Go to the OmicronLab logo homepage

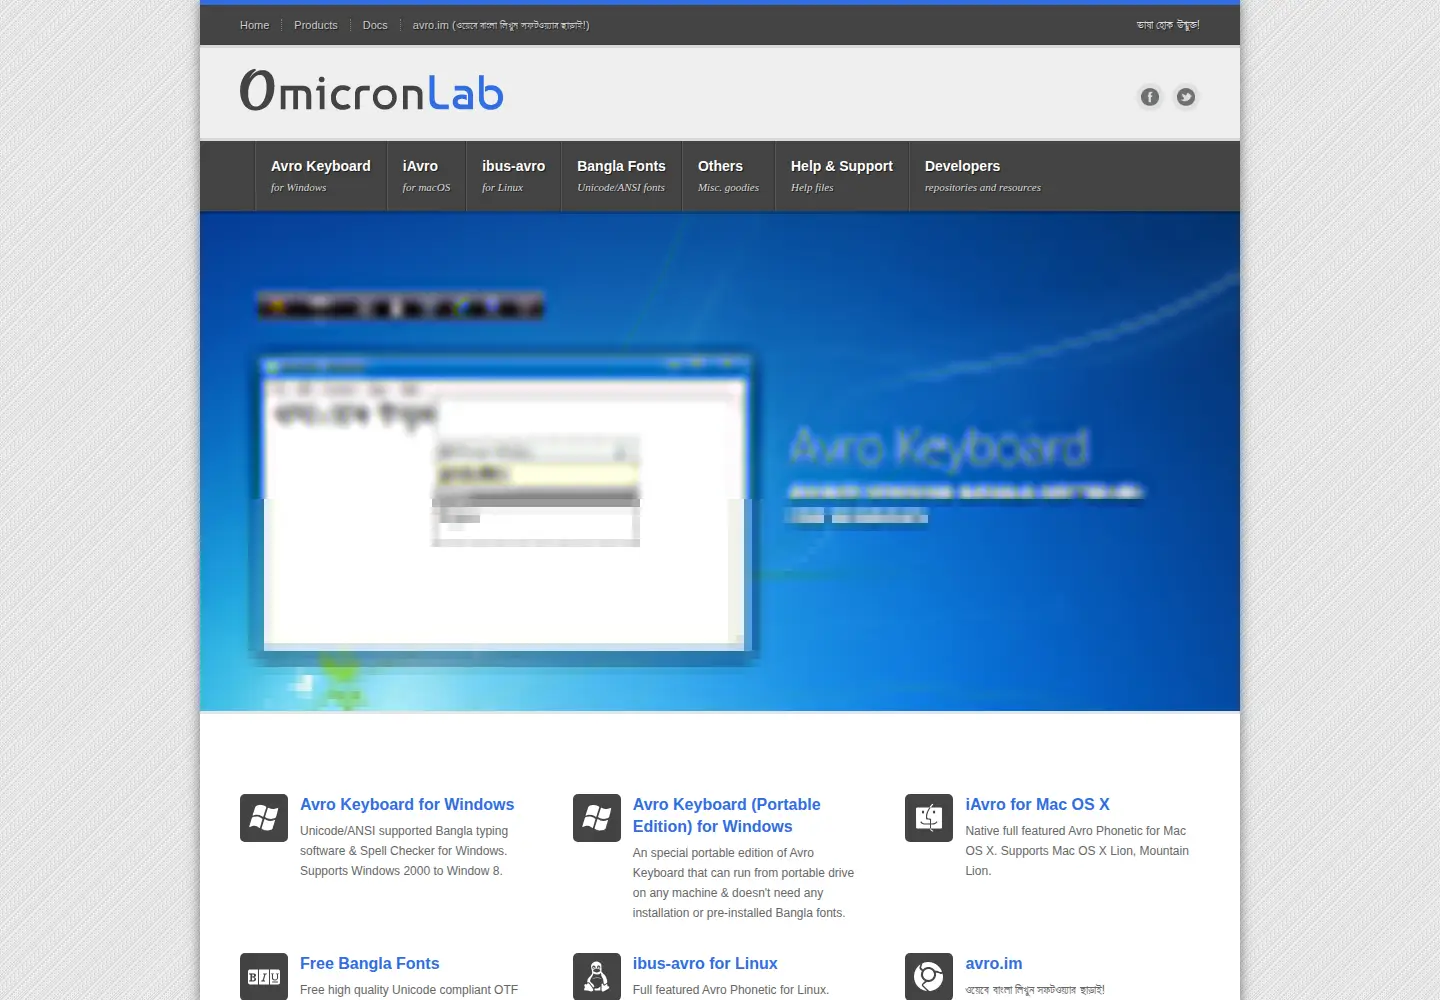(372, 90)
